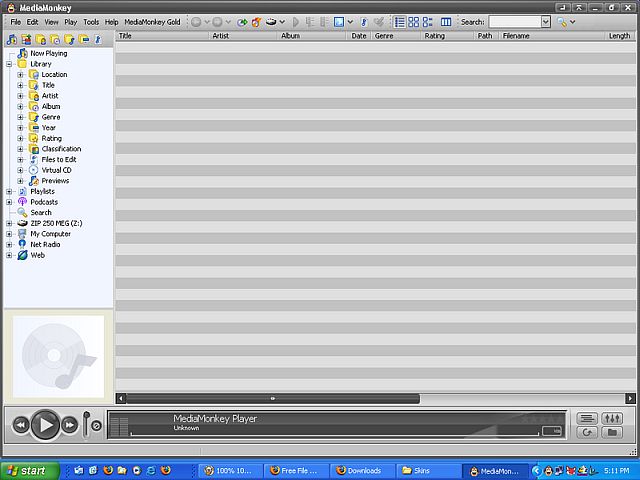640x480 pixels.
Task: Switch to album art grid view
Action: pyautogui.click(x=413, y=22)
